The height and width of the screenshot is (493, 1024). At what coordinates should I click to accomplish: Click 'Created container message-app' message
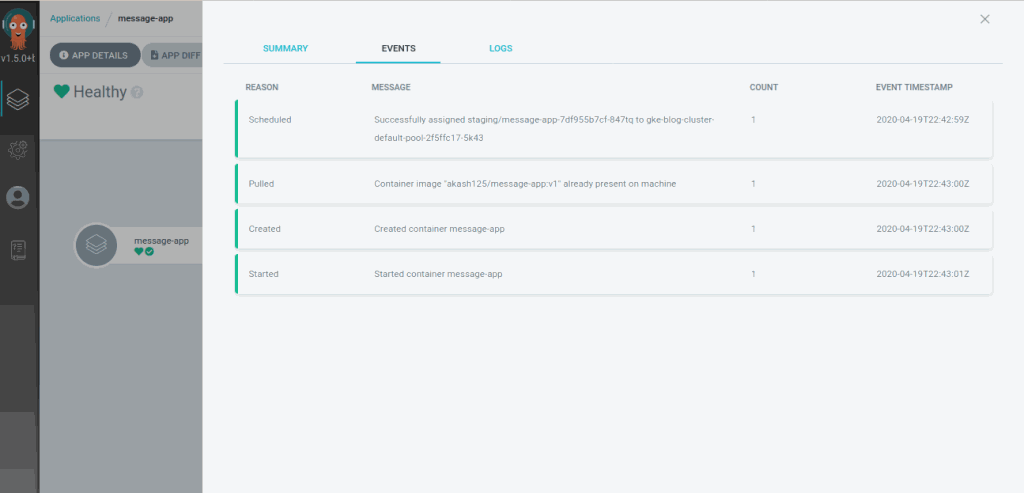tap(439, 229)
